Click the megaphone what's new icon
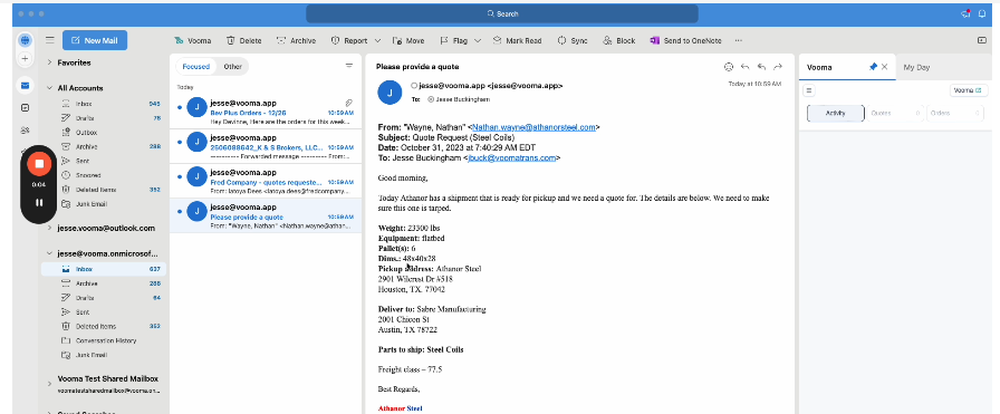 pos(966,13)
